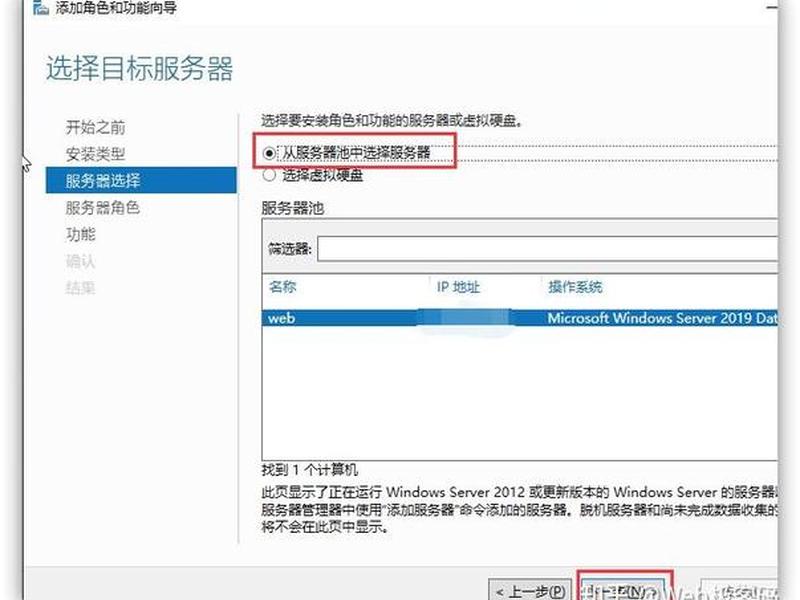Select the 服务器选择 step

pyautogui.click(x=141, y=180)
